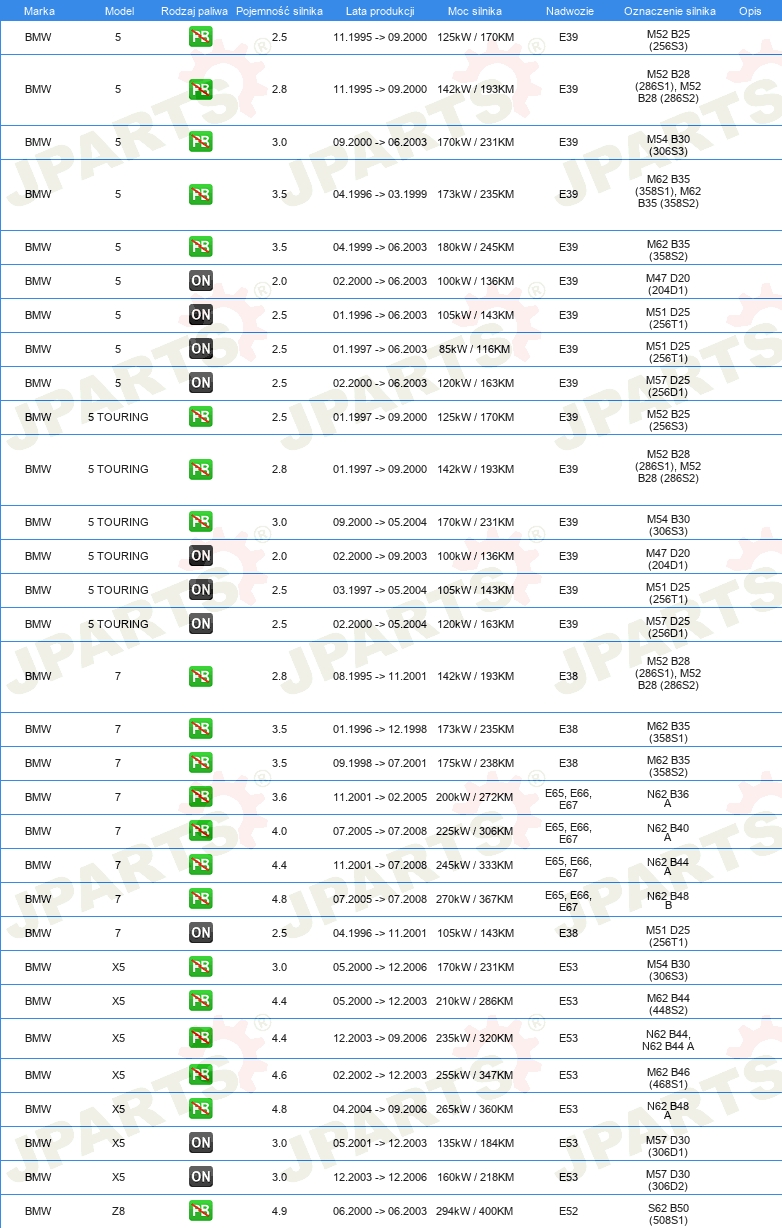Select ON icon in X5 160kW / 218KM row

pyautogui.click(x=201, y=1177)
